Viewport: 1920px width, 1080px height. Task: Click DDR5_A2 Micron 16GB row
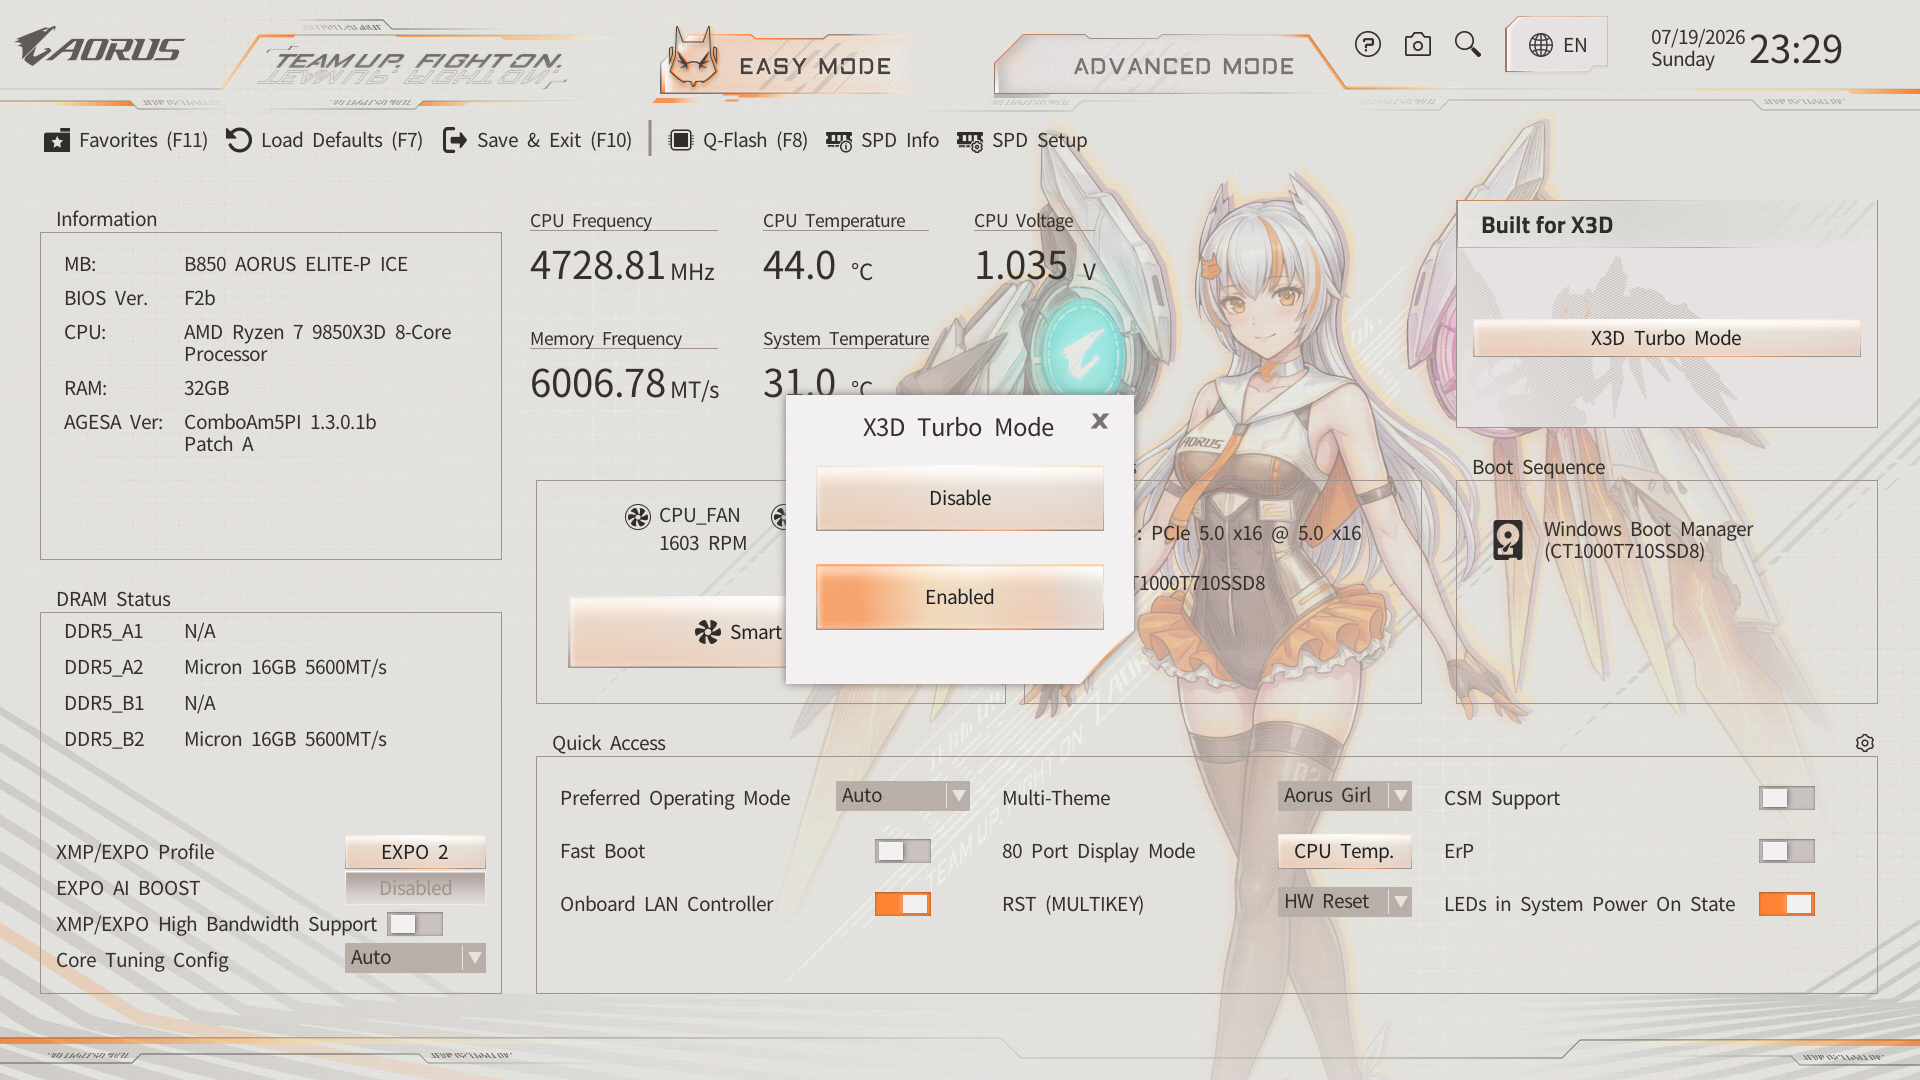(226, 667)
